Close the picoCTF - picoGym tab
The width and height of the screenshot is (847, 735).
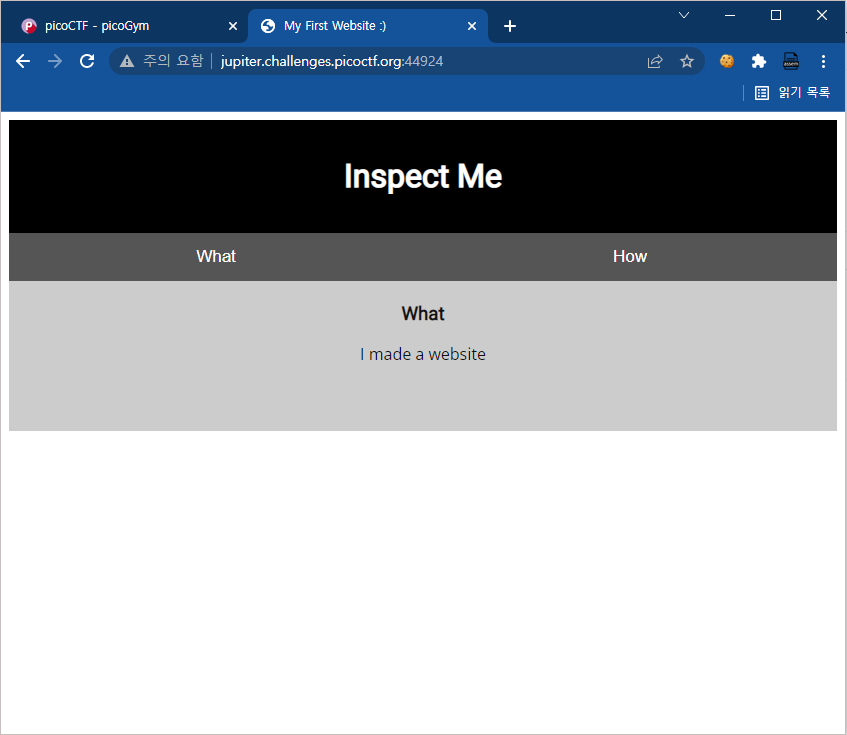[x=233, y=26]
